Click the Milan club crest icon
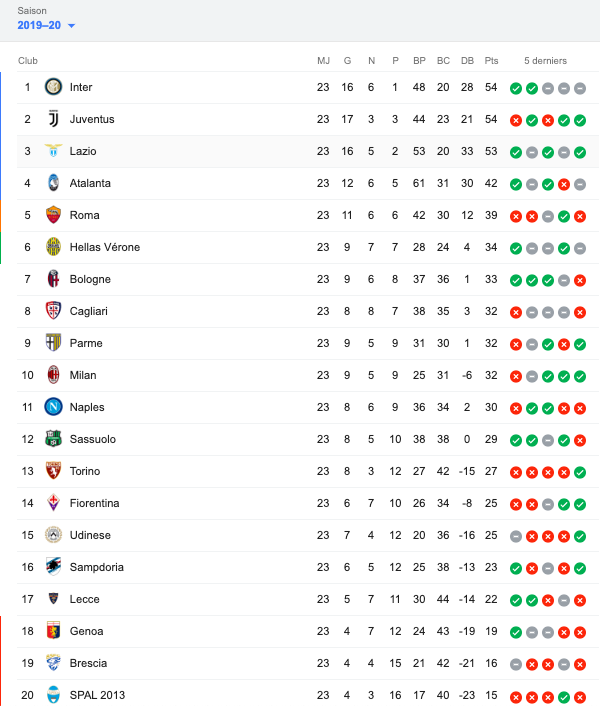Image resolution: width=600 pixels, height=706 pixels. [x=53, y=375]
